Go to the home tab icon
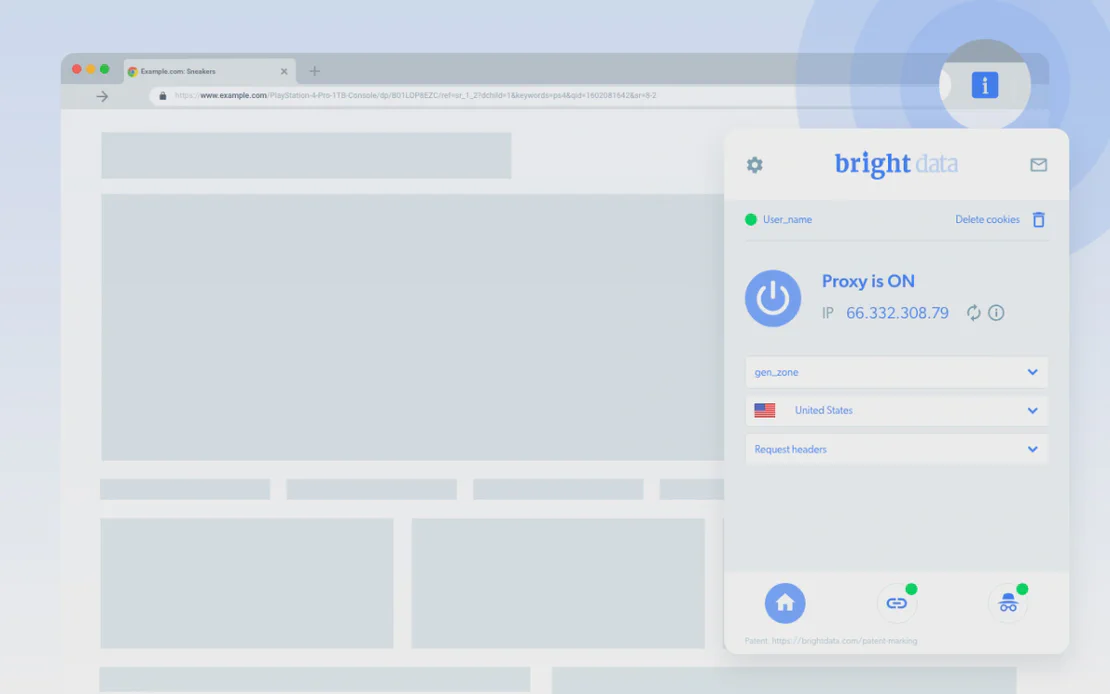1110x694 pixels. pos(785,603)
